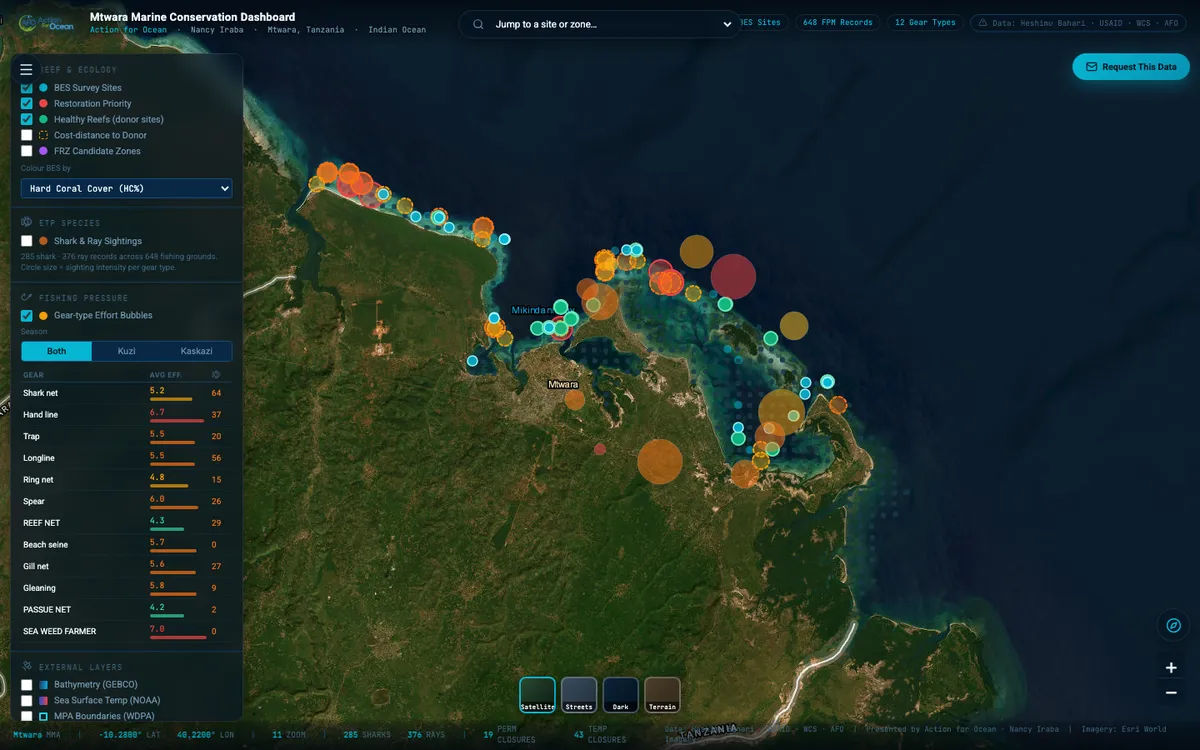Image resolution: width=1200 pixels, height=750 pixels.
Task: Click the MPA Boundaries square legend icon
Action: pos(43,716)
